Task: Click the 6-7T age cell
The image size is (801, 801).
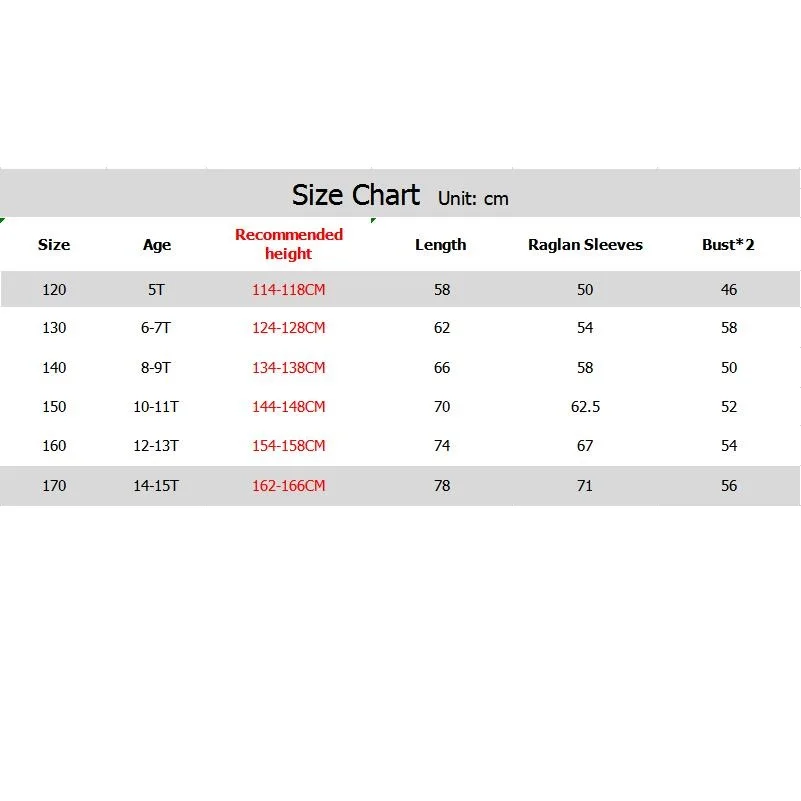Action: click(157, 328)
